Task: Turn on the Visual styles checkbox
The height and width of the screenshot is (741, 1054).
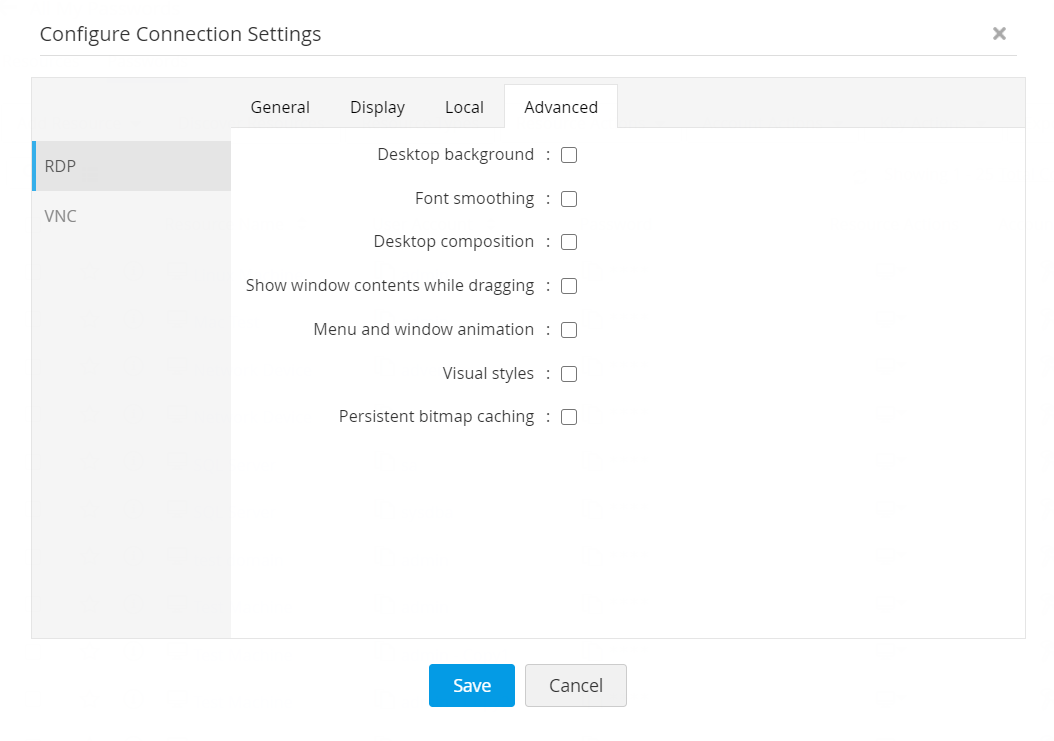Action: [569, 374]
